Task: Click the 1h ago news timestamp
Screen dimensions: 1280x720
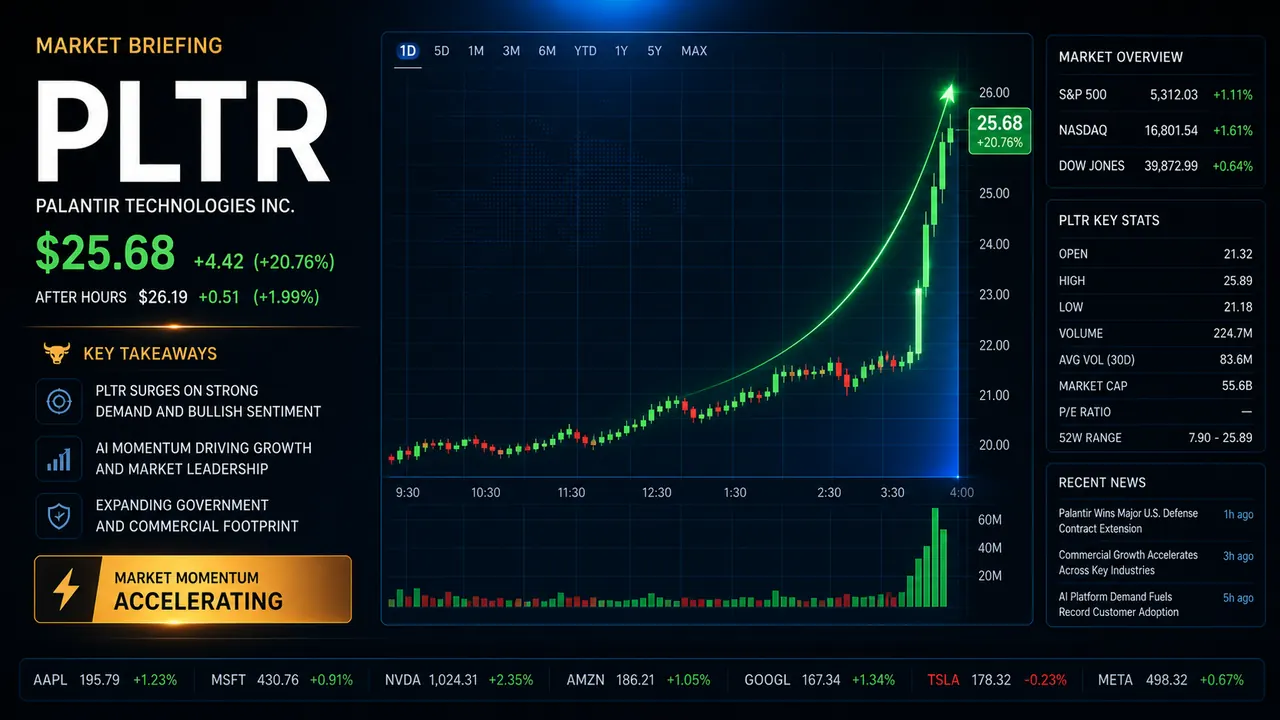Action: pos(1238,514)
